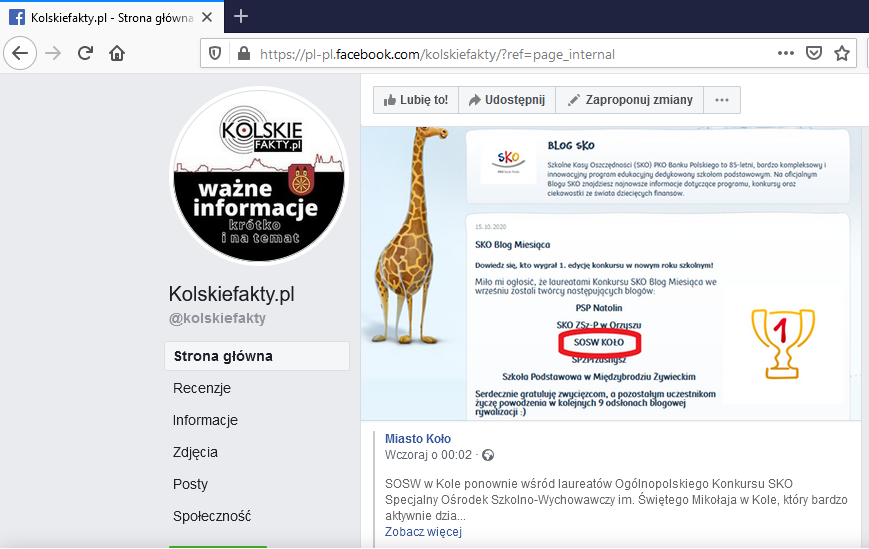Click Zaproponuj zmiany button
Image resolution: width=869 pixels, height=549 pixels.
click(630, 100)
